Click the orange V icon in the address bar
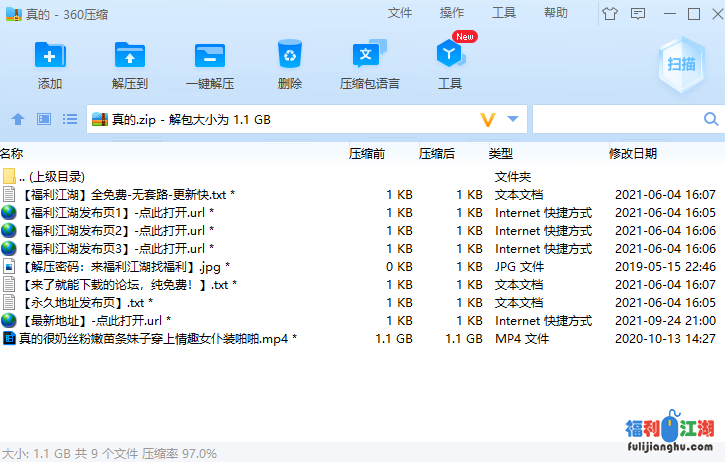This screenshot has height=462, width=725. click(x=488, y=120)
